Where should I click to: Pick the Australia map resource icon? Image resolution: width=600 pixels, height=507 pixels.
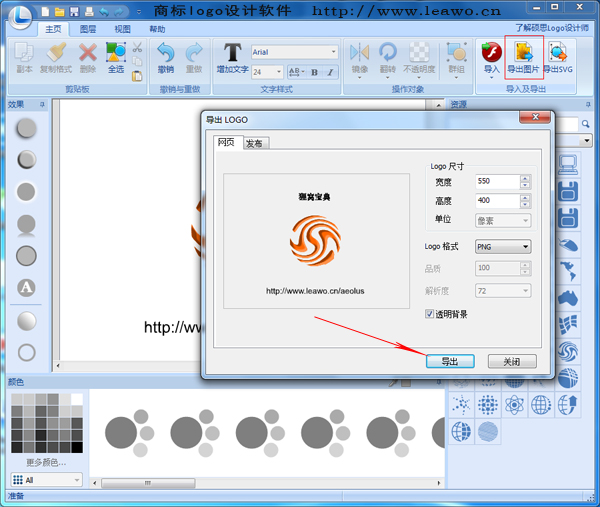pyautogui.click(x=568, y=298)
